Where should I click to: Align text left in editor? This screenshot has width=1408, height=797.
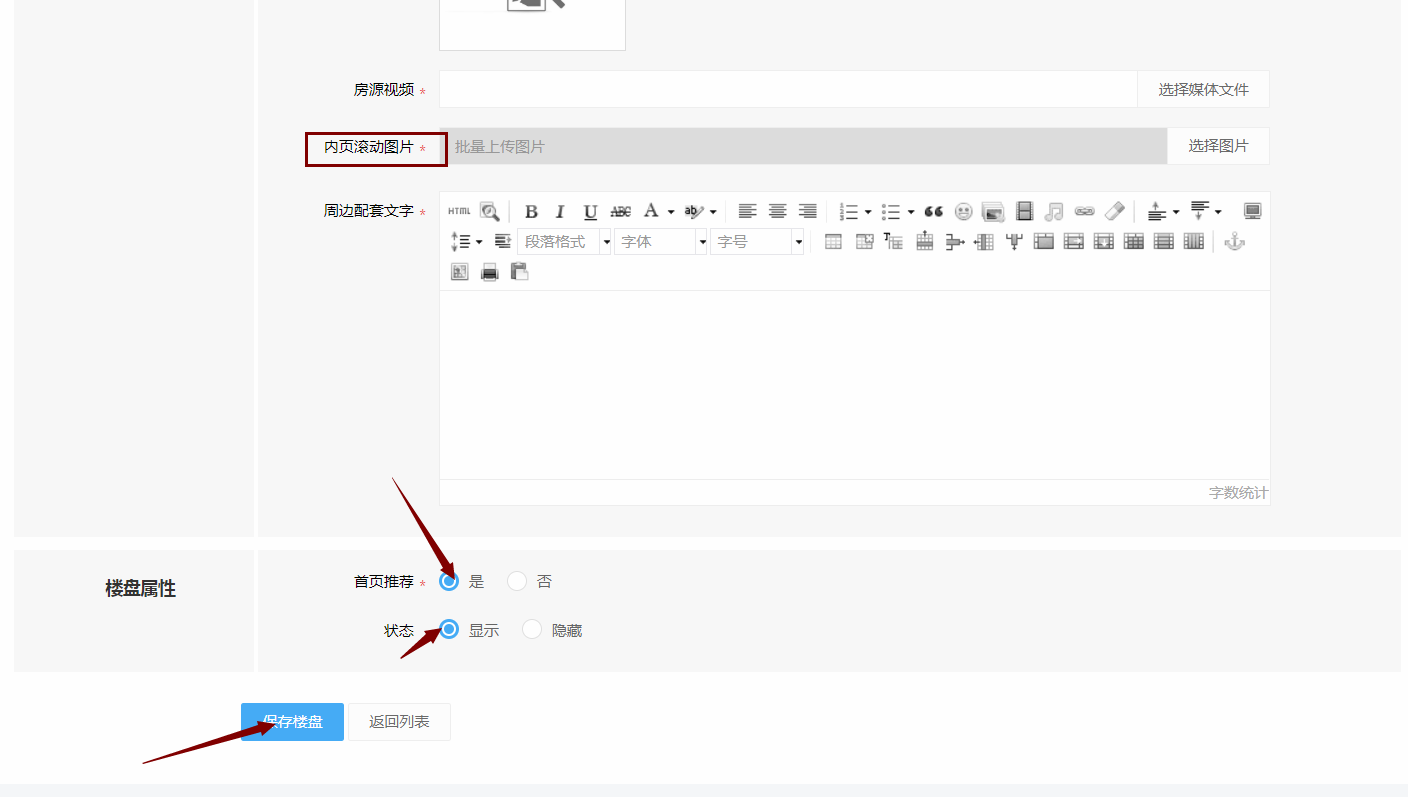click(747, 211)
